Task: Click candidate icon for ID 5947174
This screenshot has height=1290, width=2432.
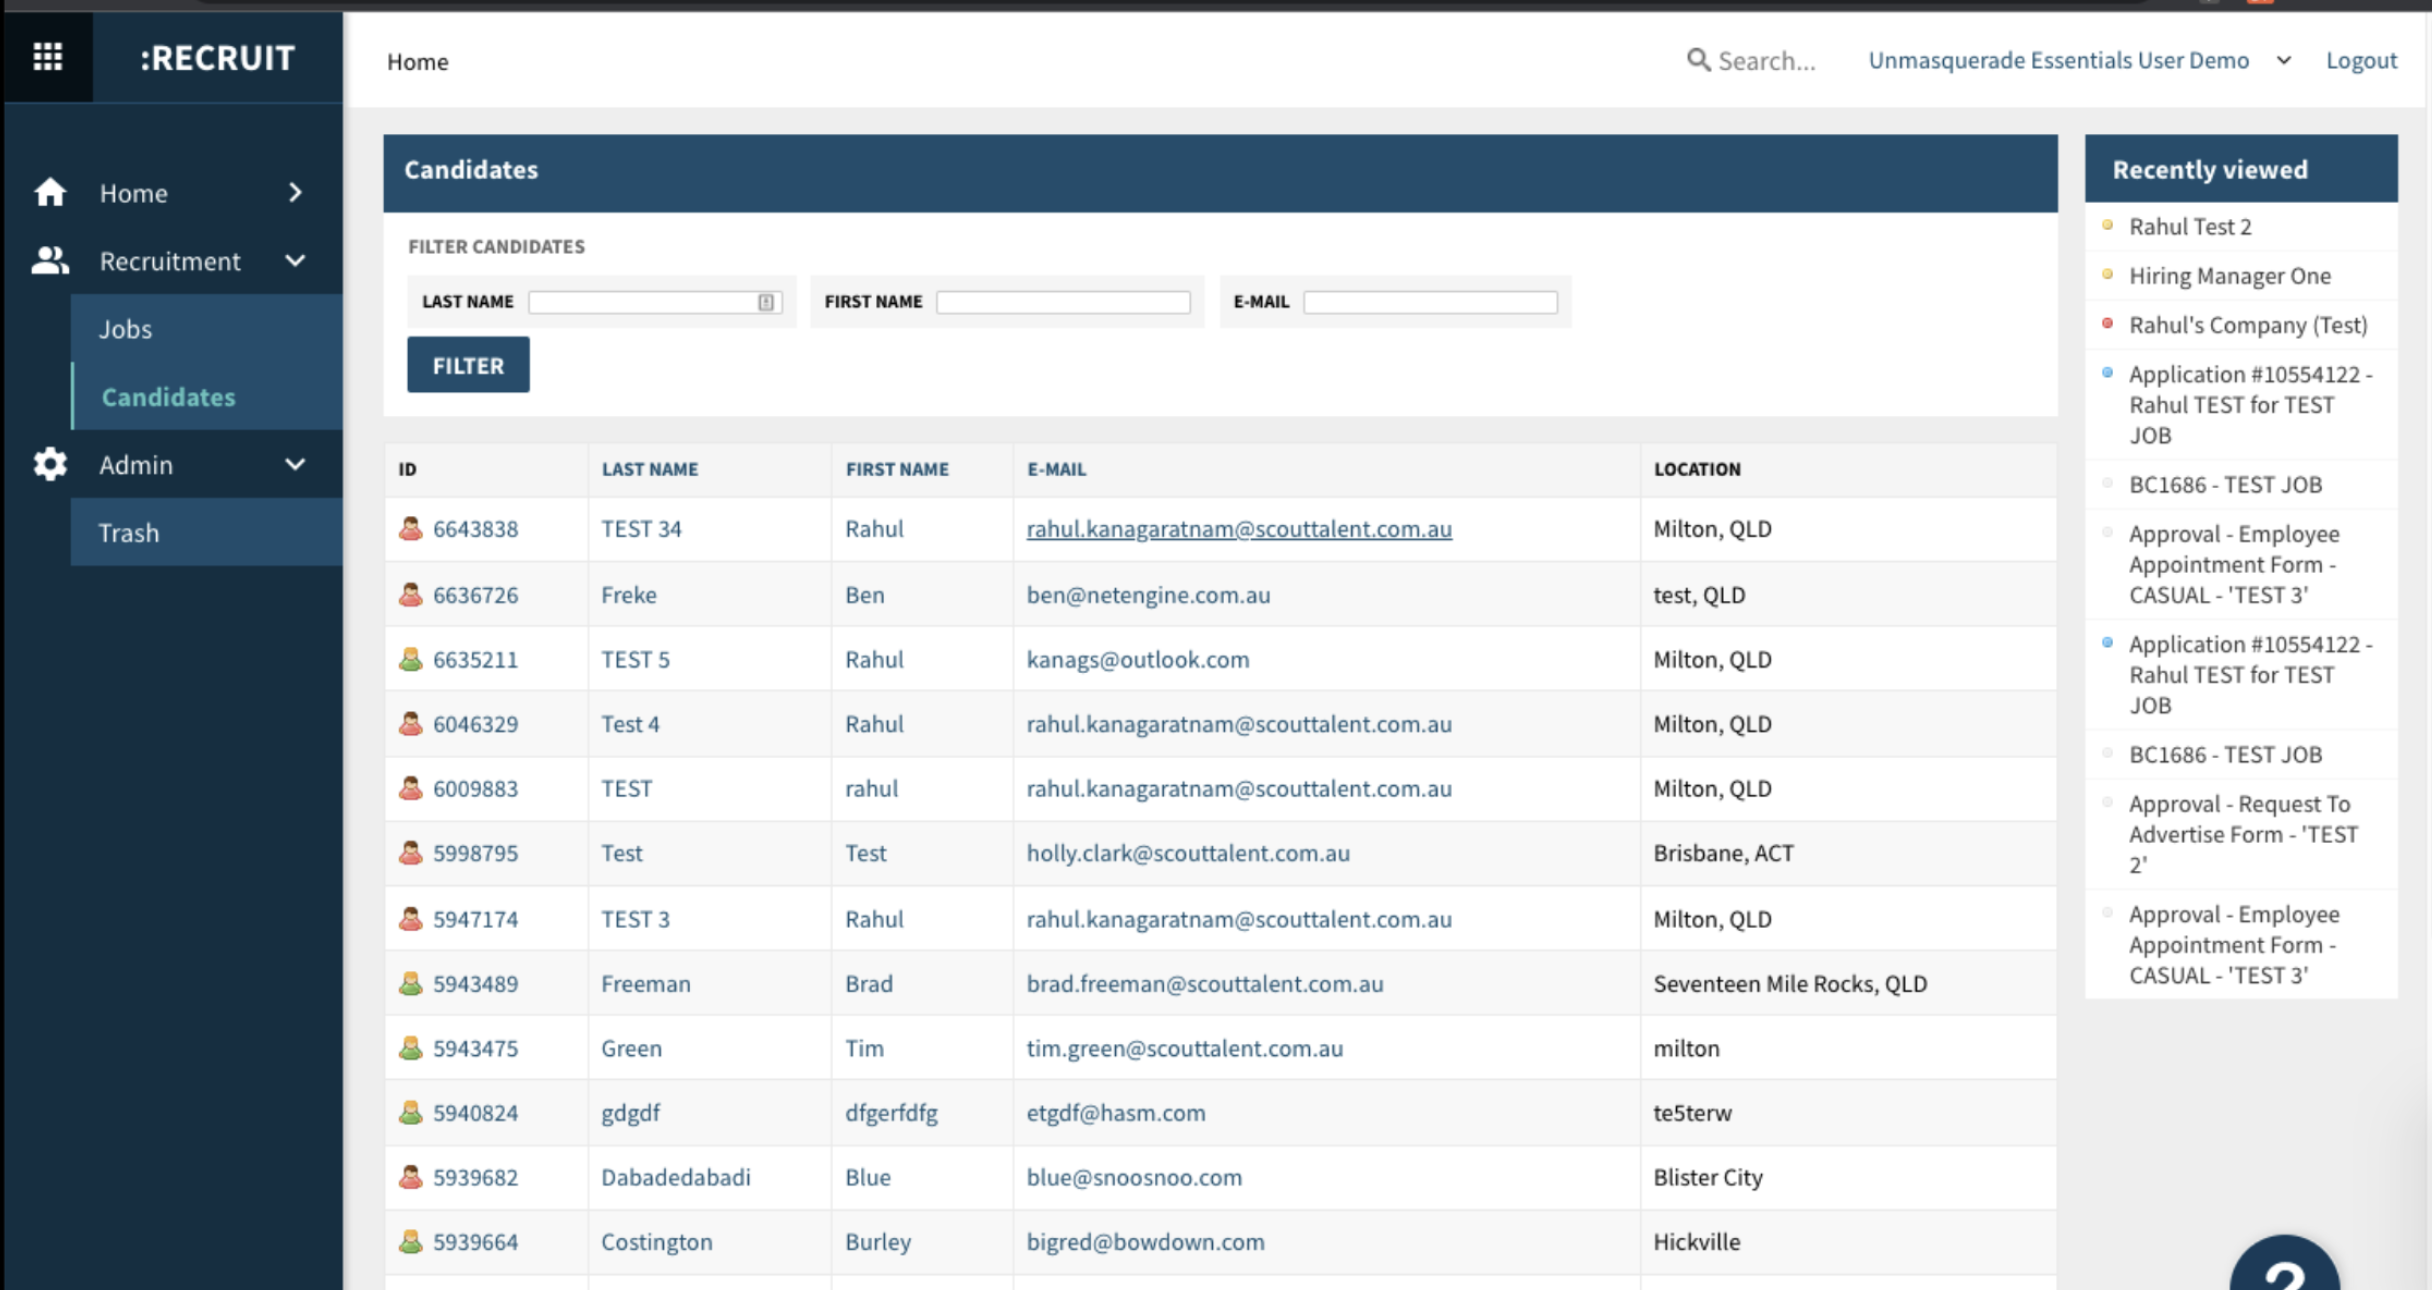Action: click(x=411, y=918)
